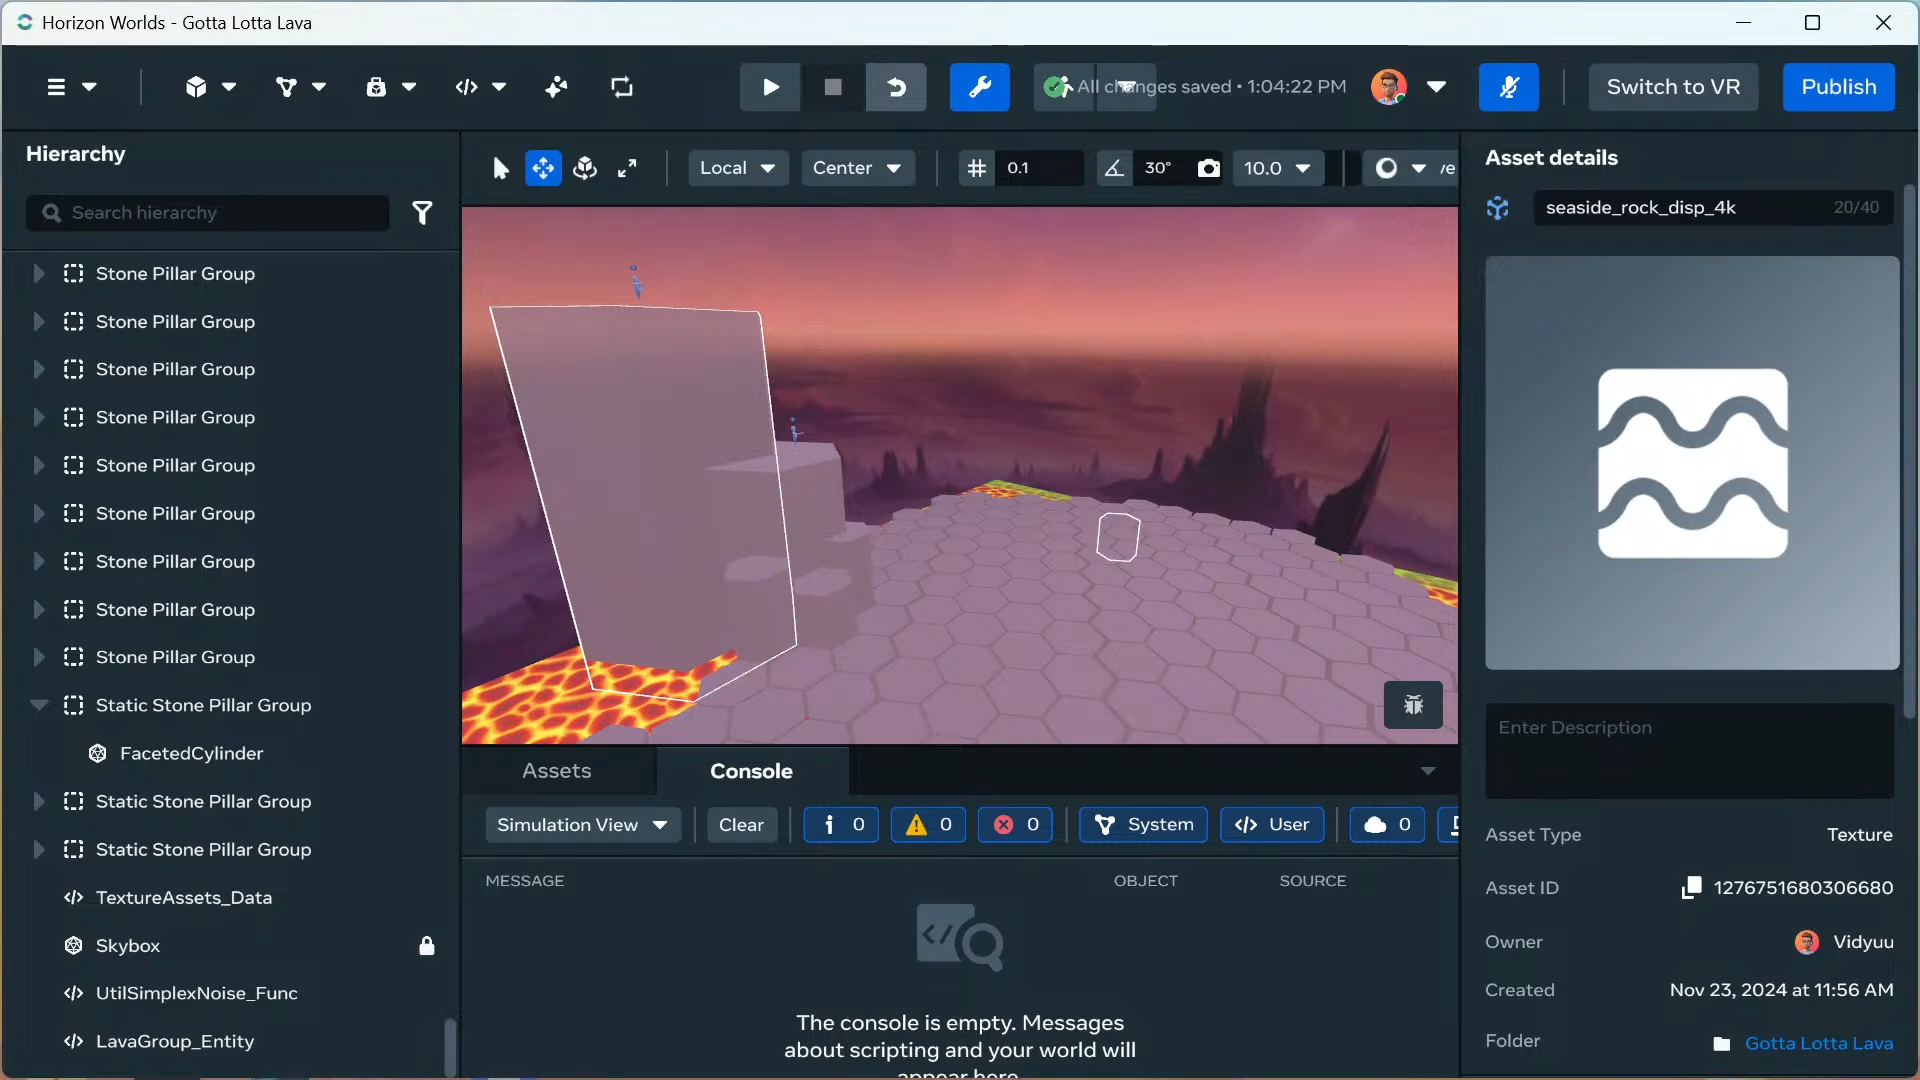Toggle the microphone mute button

click(x=1508, y=87)
